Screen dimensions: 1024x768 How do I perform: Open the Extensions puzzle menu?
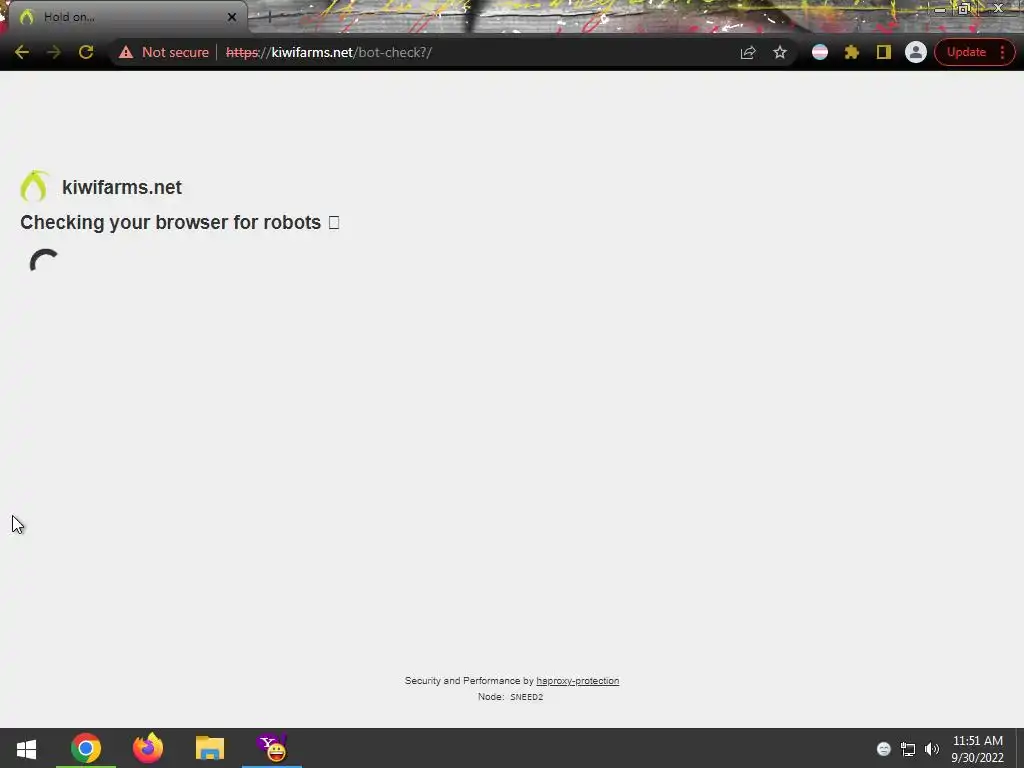pyautogui.click(x=852, y=52)
